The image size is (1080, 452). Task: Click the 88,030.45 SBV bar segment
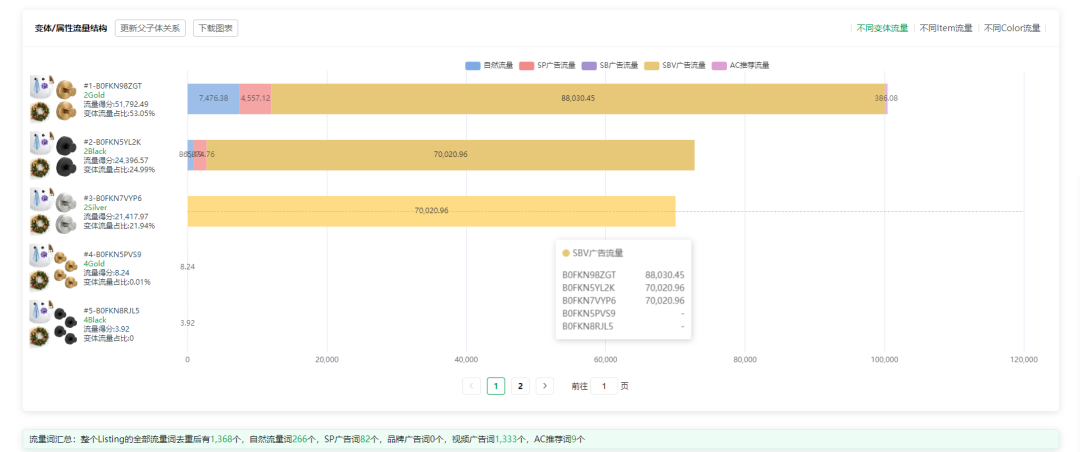(x=578, y=99)
